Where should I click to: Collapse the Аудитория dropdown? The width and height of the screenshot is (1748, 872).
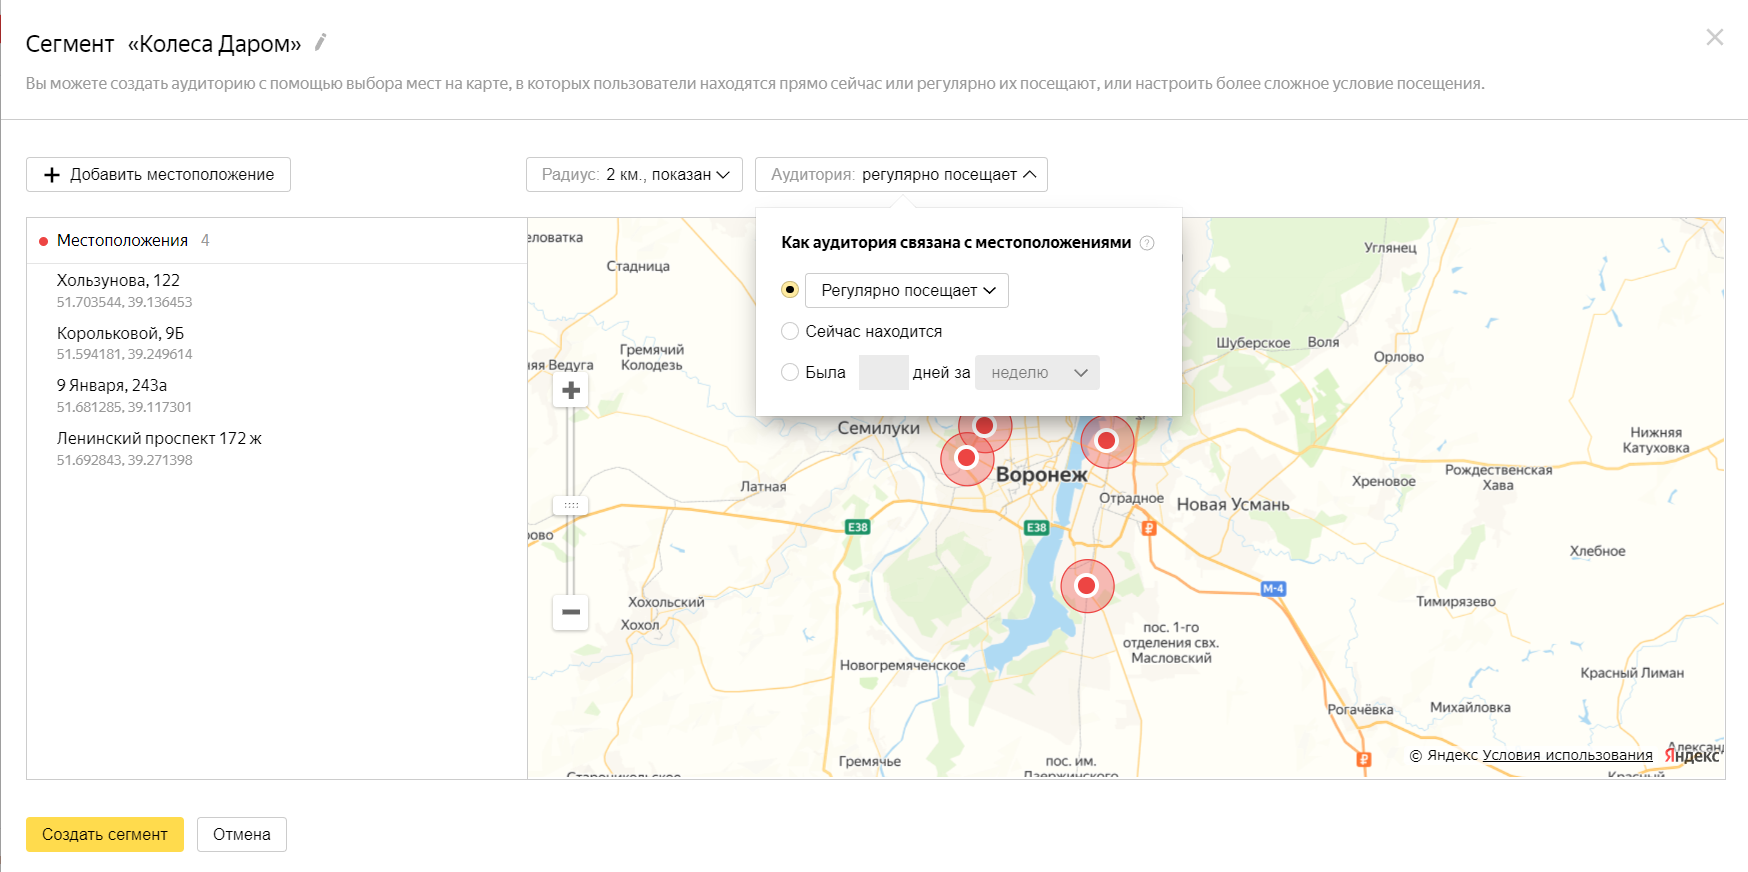[x=901, y=174]
